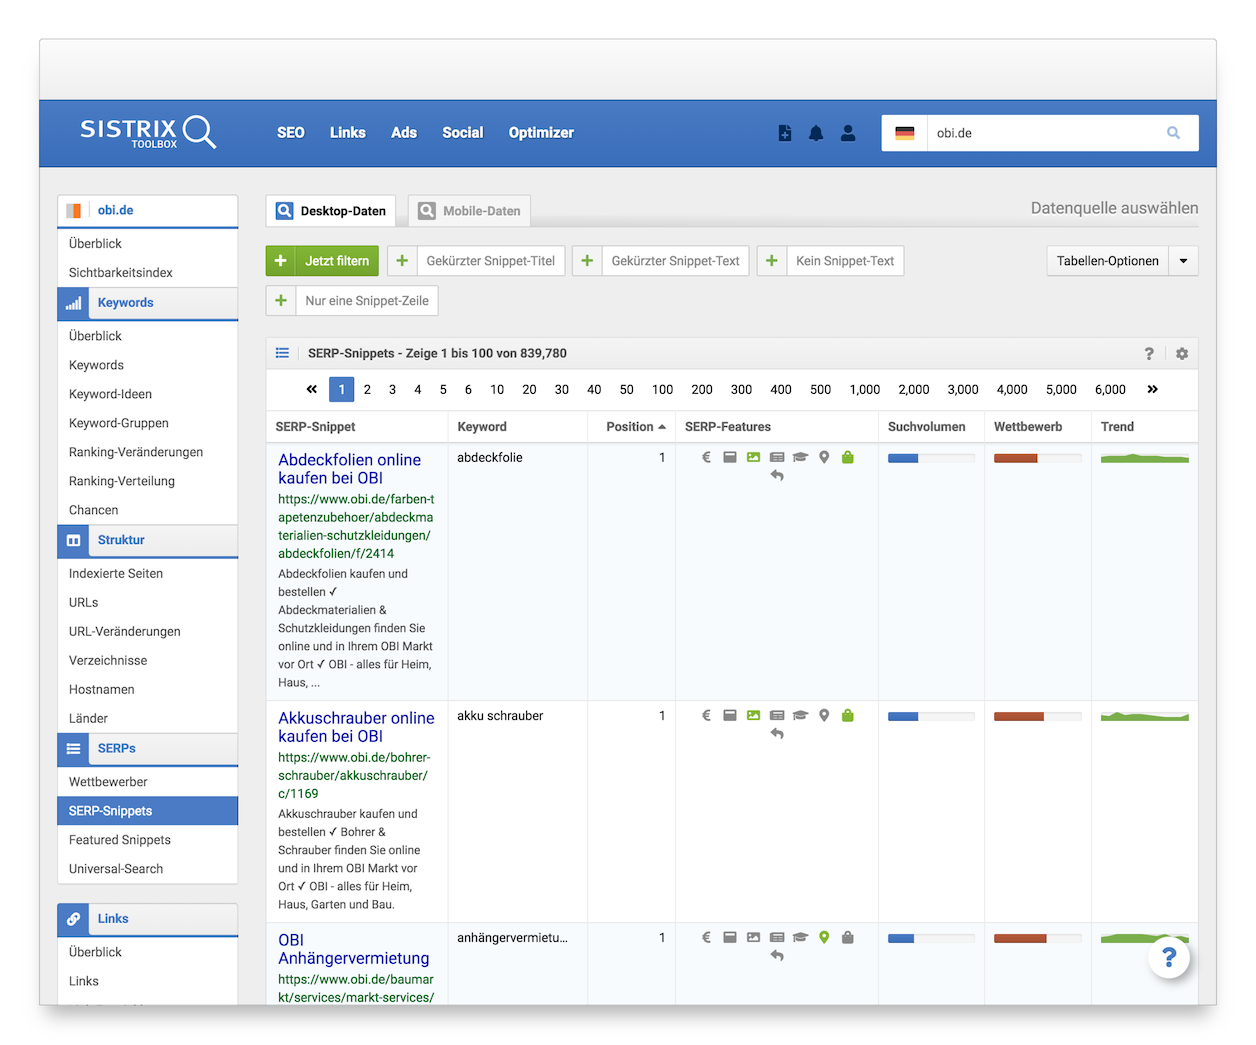Screen dimensions: 1256x1045
Task: Click the German flag country selector
Action: [904, 133]
